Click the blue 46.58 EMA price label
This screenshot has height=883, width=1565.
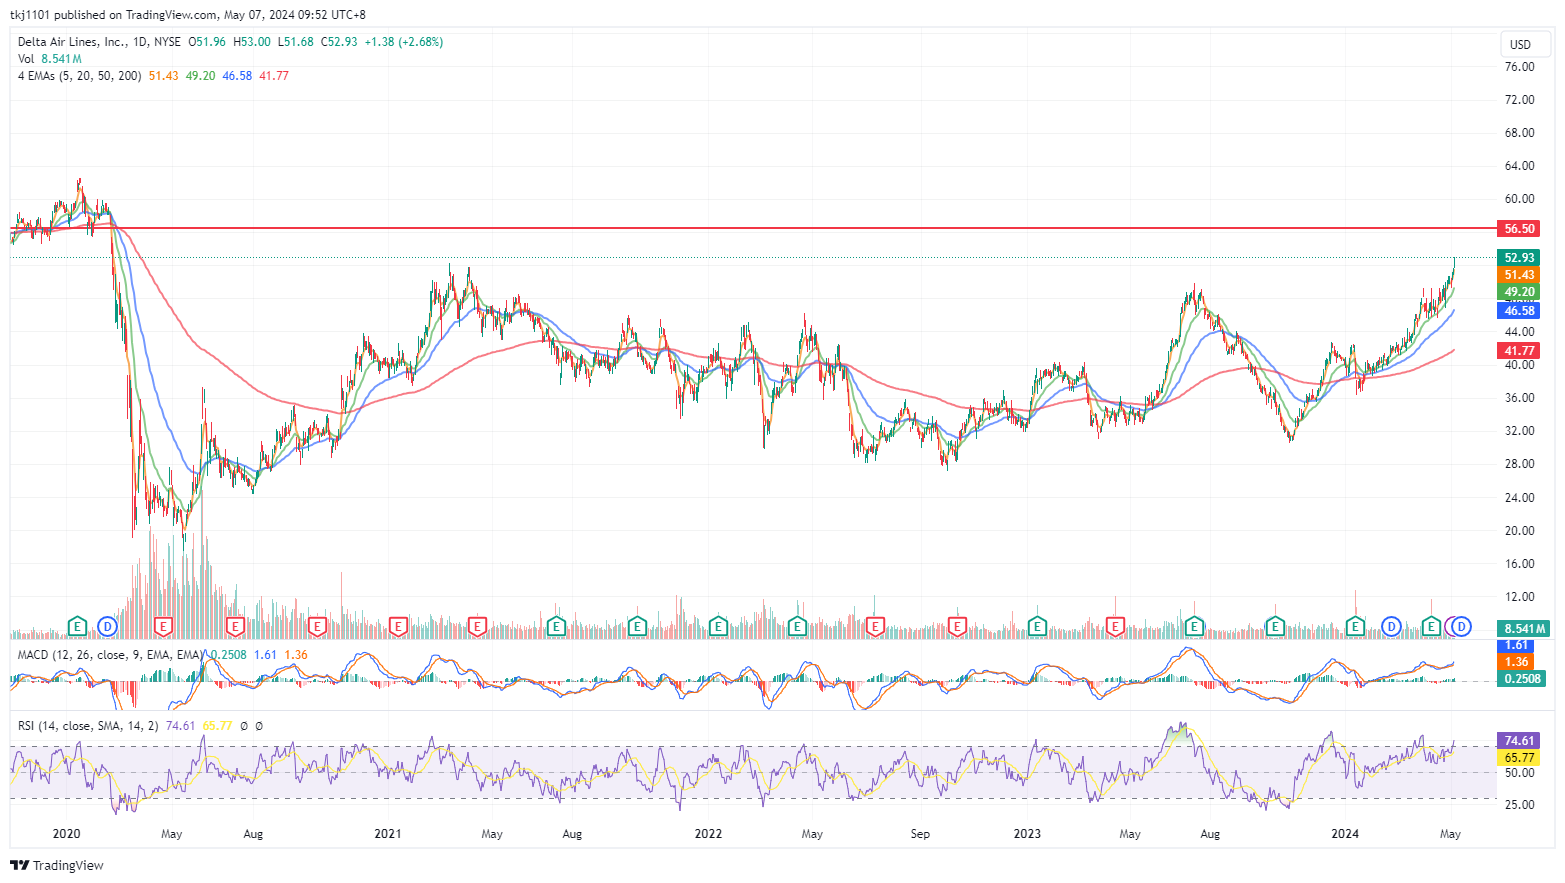pos(1519,311)
